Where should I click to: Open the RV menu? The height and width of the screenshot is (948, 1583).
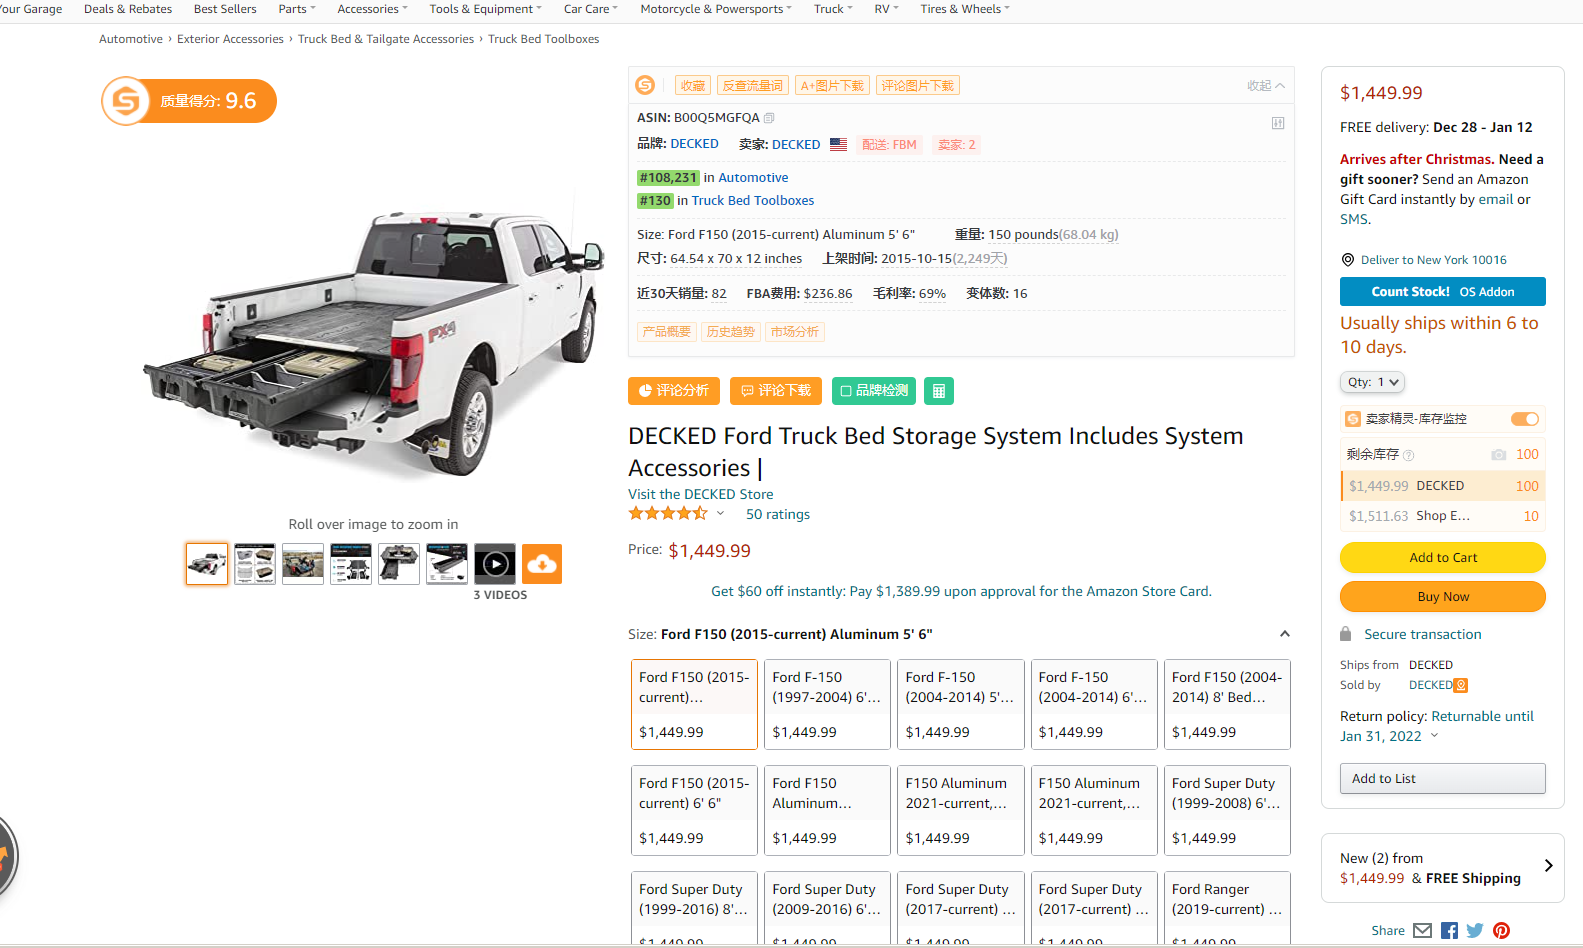pos(886,9)
